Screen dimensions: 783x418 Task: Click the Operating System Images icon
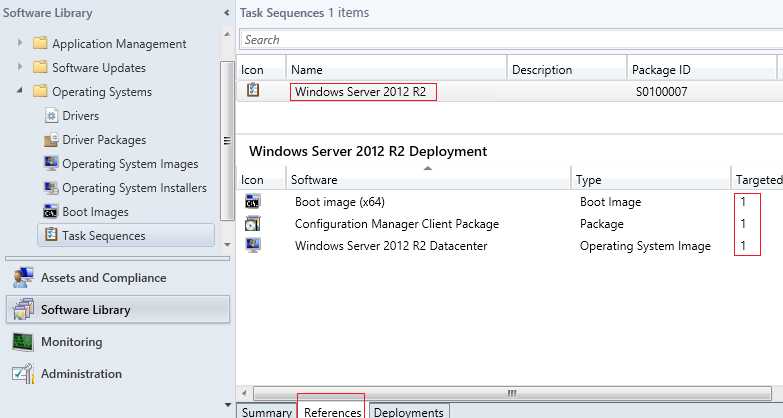(51, 163)
